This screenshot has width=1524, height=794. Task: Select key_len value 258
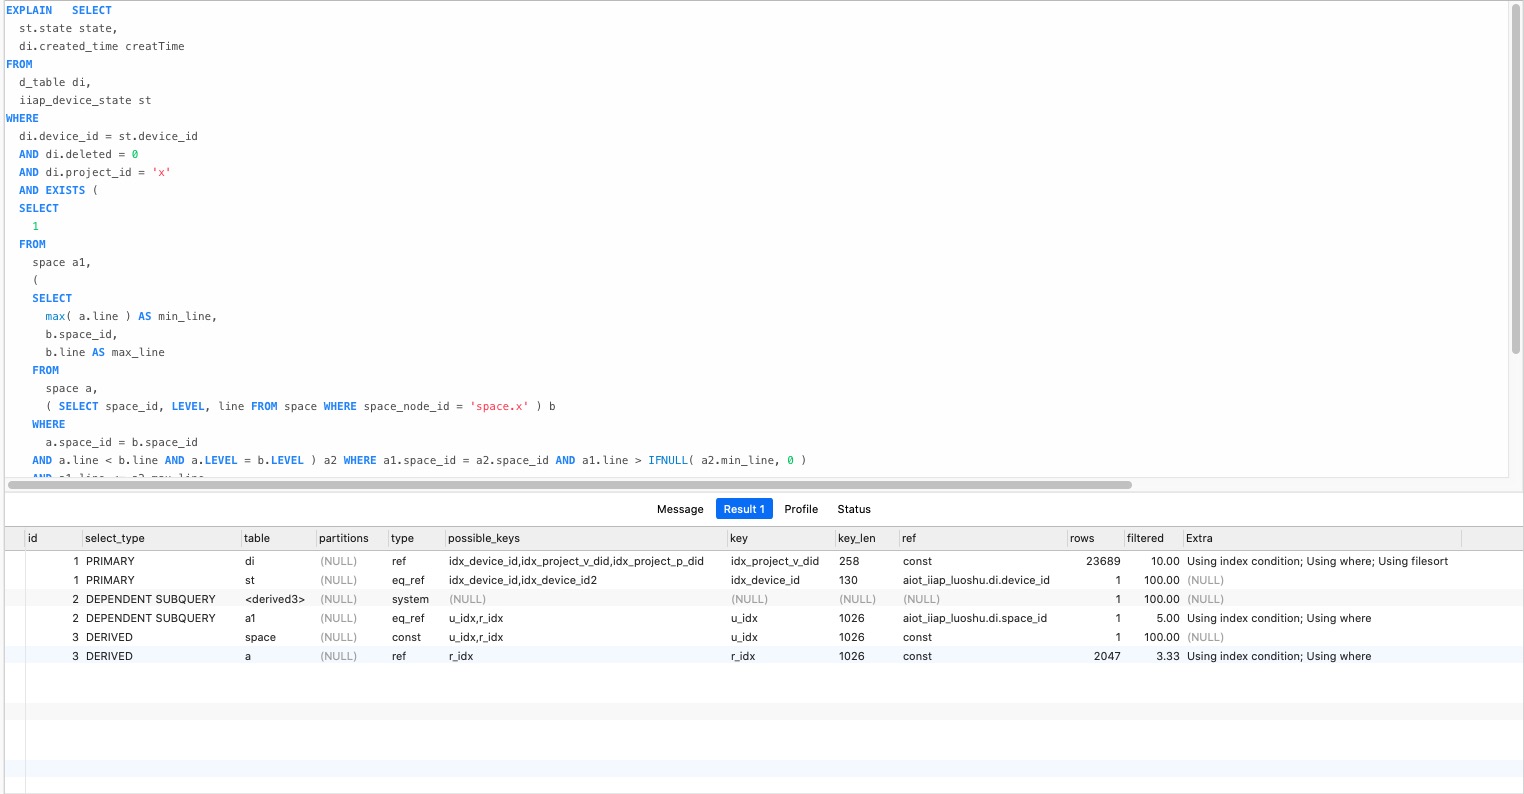(x=849, y=561)
